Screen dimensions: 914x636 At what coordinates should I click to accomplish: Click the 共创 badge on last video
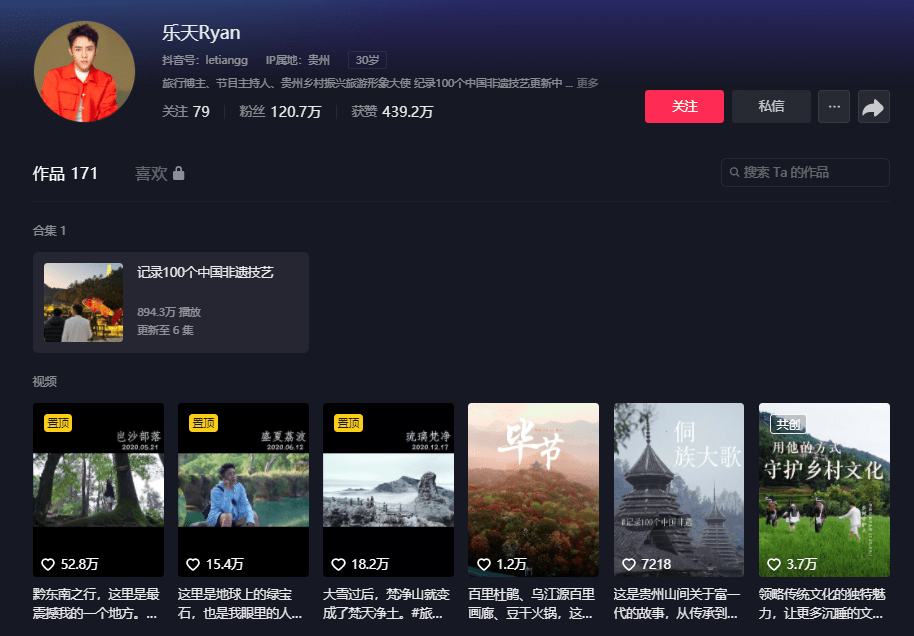point(787,423)
